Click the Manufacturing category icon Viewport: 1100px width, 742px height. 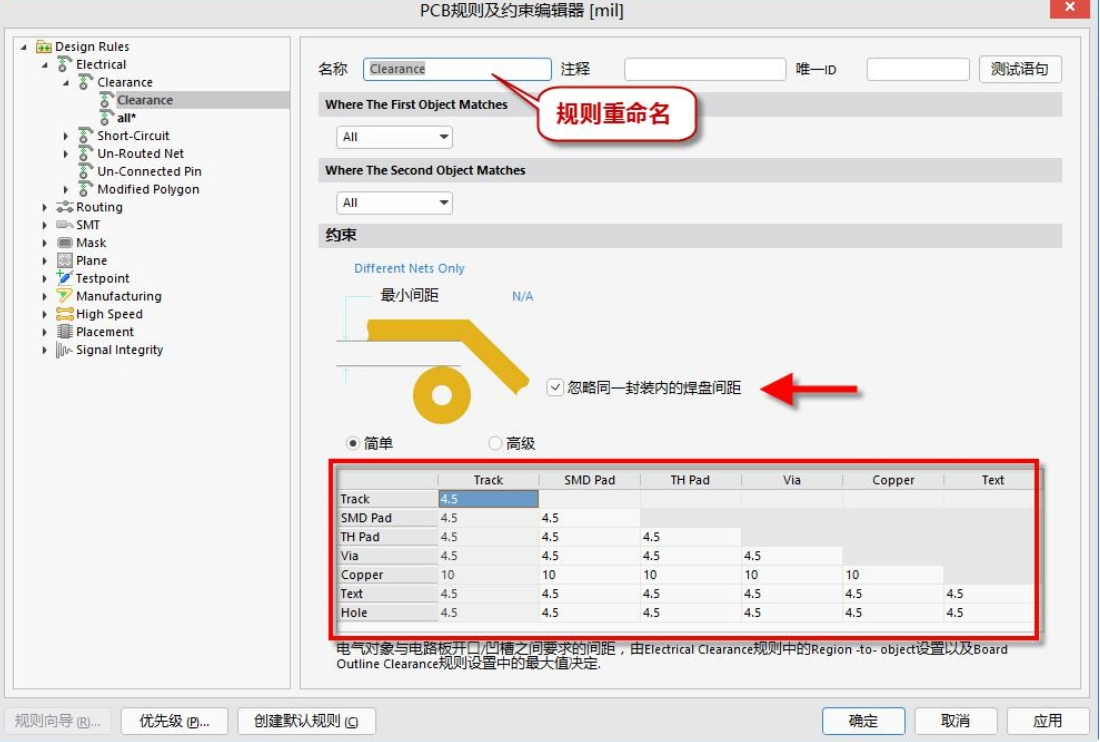(x=65, y=296)
